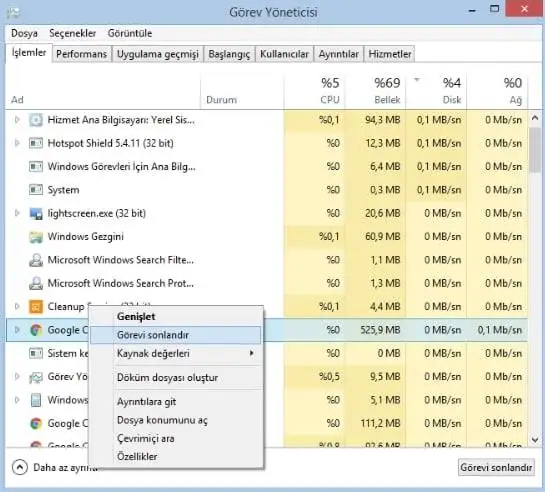Click the Windows Gezgini folder icon

click(x=35, y=237)
